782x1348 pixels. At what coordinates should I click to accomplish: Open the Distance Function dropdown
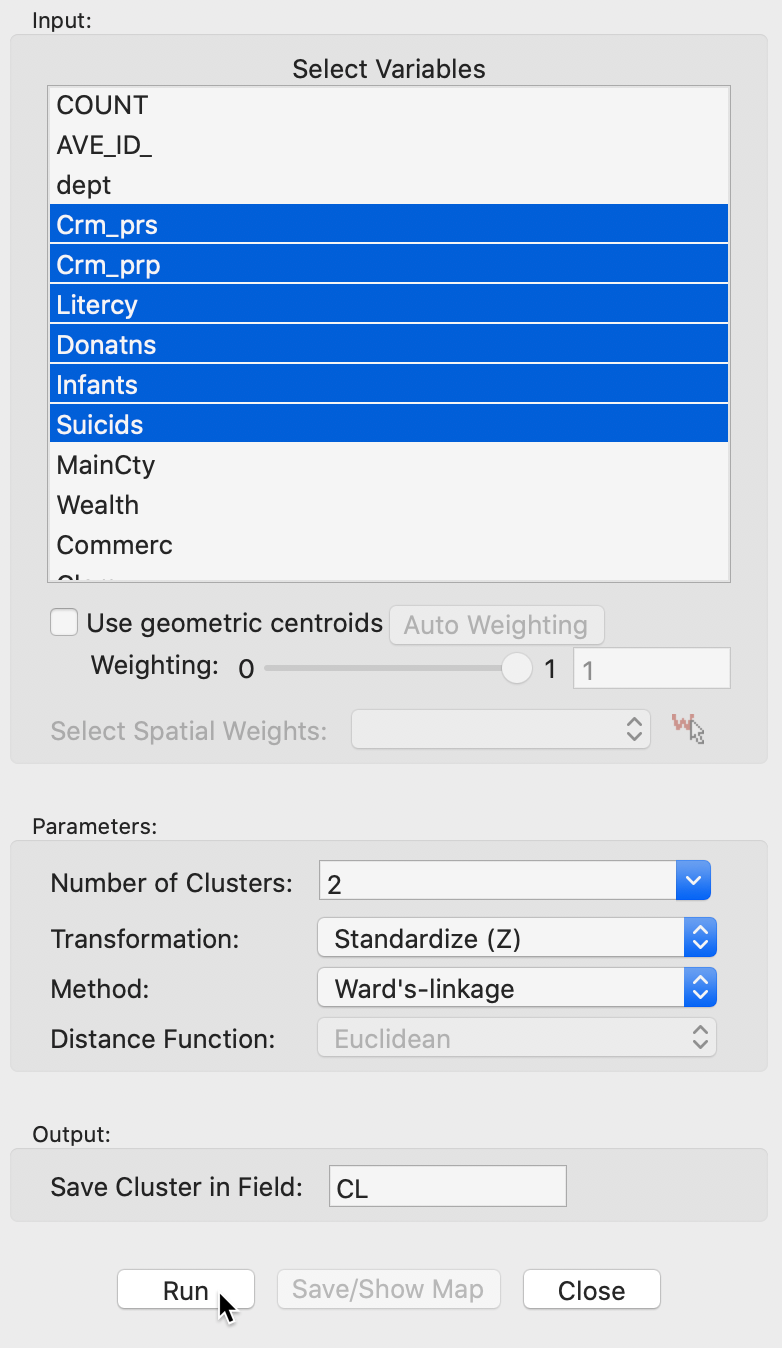(x=516, y=1039)
